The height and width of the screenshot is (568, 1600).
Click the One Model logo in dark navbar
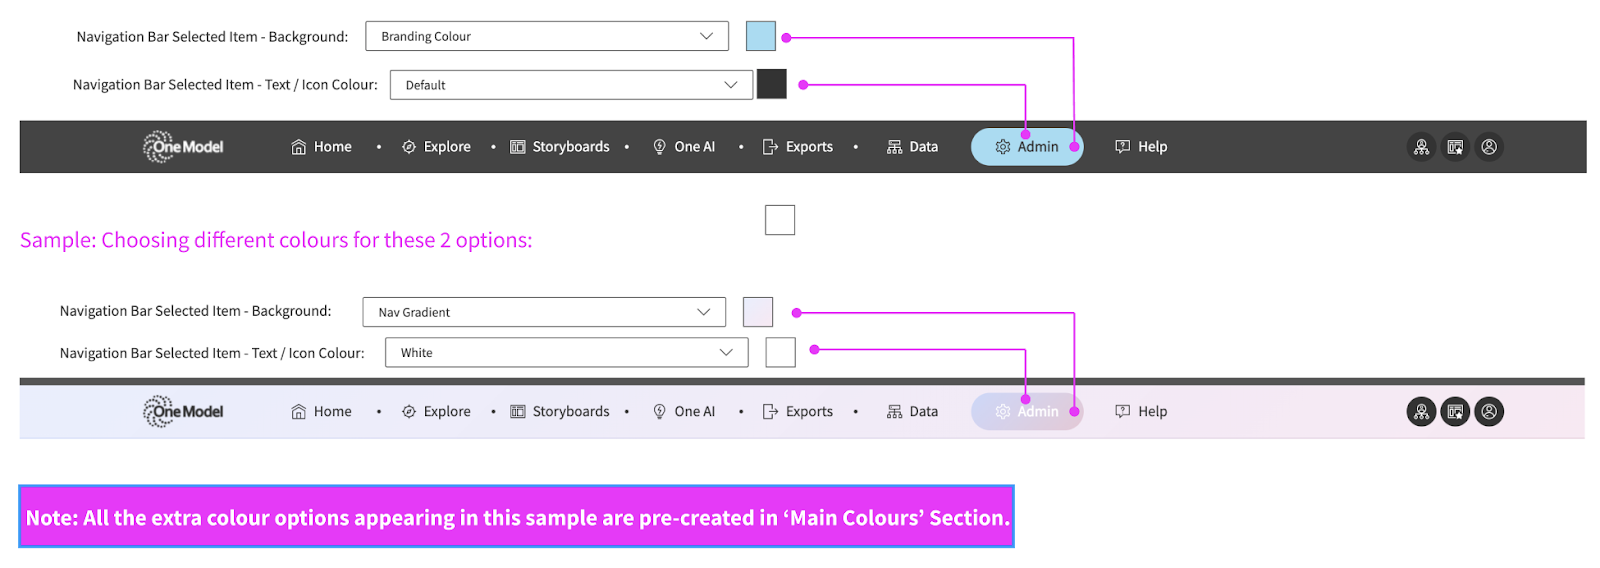183,147
